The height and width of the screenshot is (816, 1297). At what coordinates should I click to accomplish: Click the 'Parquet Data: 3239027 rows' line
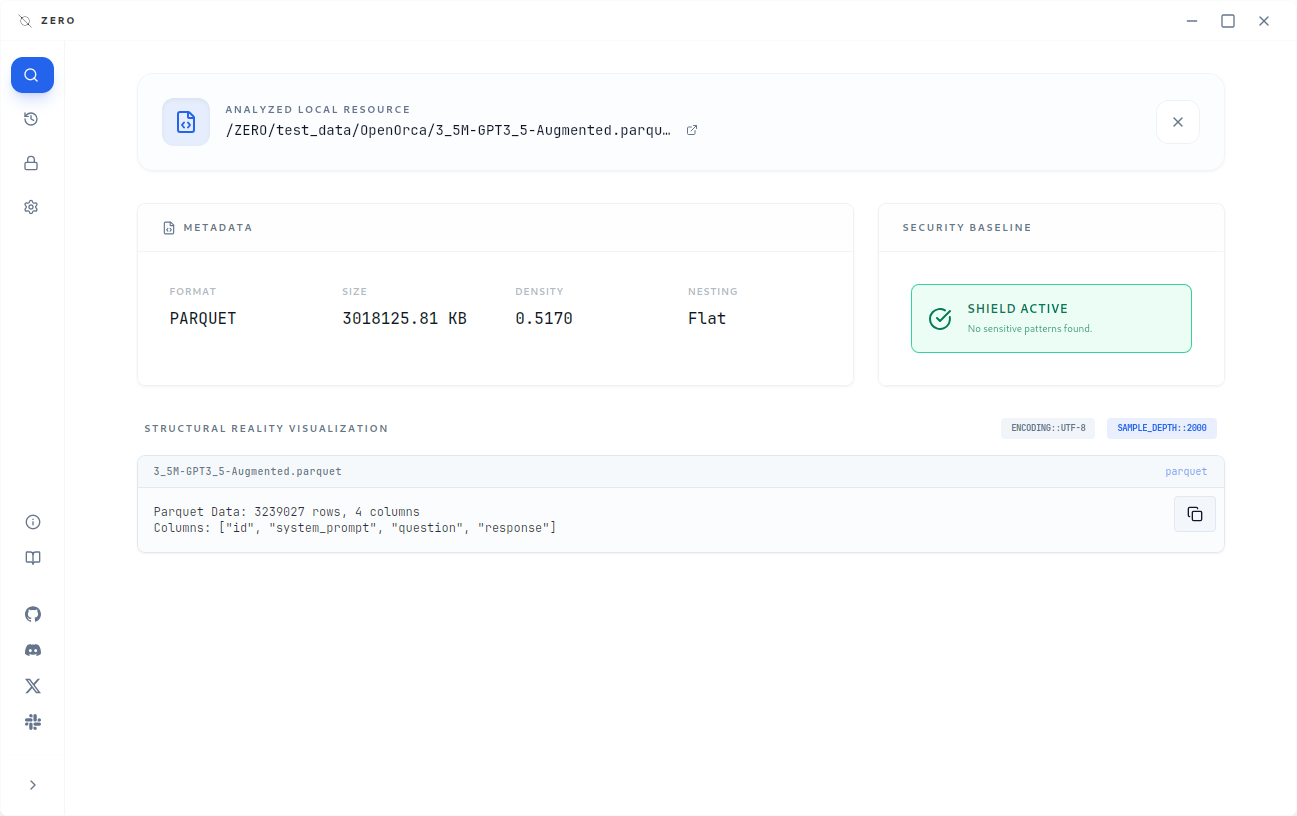click(287, 512)
